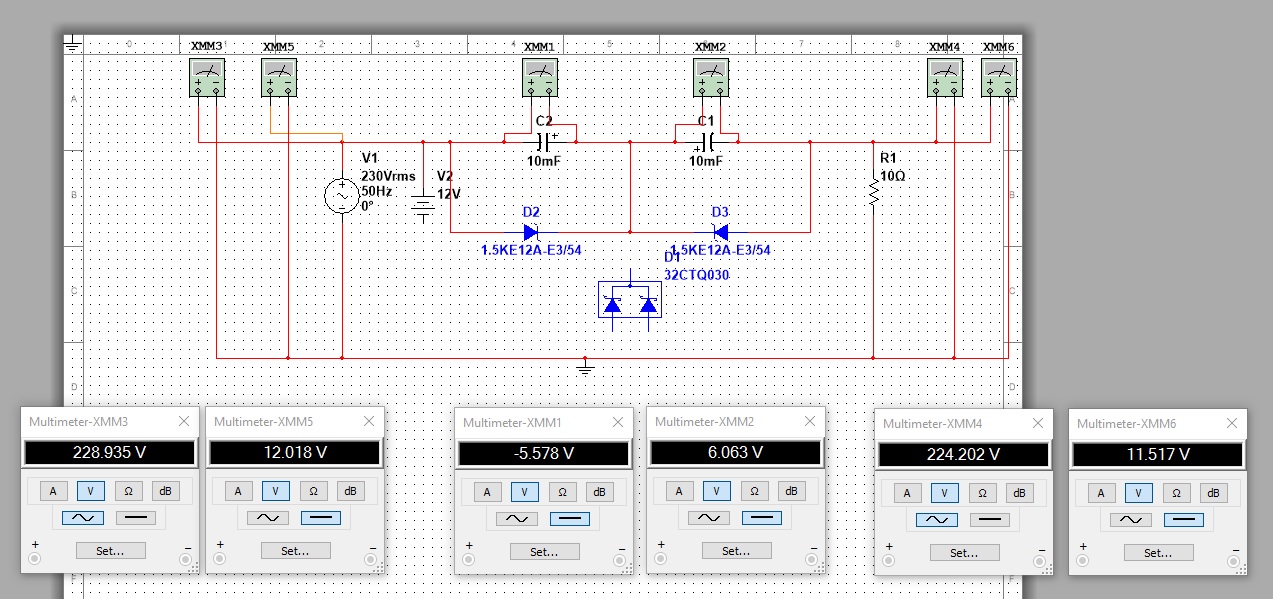The height and width of the screenshot is (599, 1273).
Task: Select the D2 diode symbol
Action: click(x=531, y=231)
